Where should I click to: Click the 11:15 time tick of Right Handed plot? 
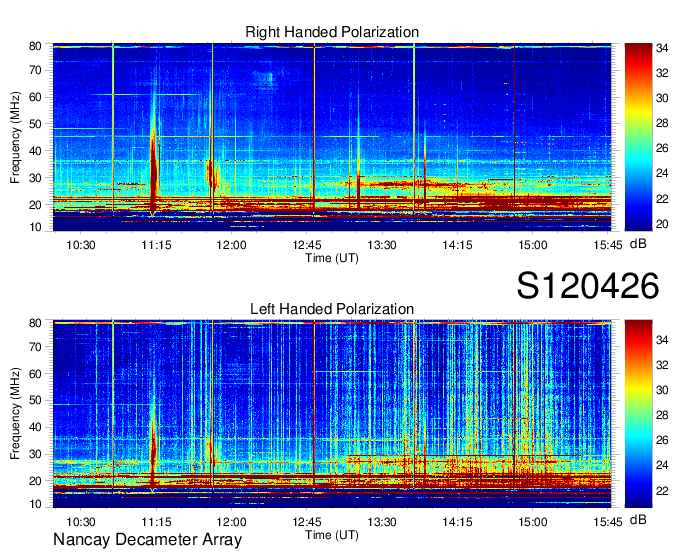156,245
